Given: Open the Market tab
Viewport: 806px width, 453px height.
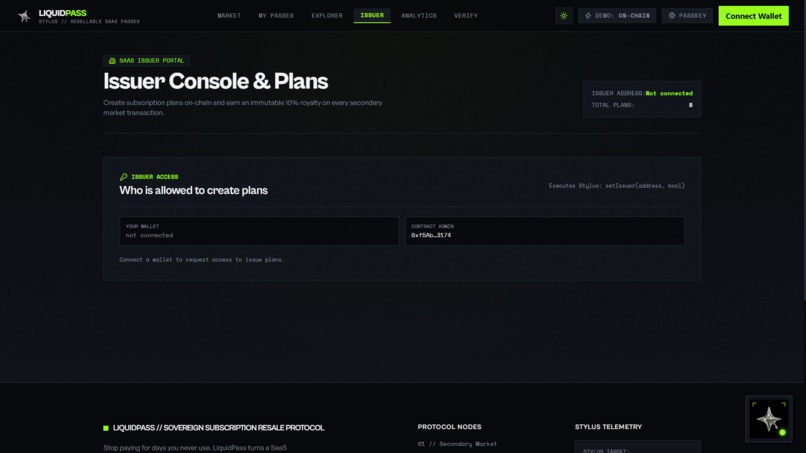Looking at the screenshot, I should (229, 16).
